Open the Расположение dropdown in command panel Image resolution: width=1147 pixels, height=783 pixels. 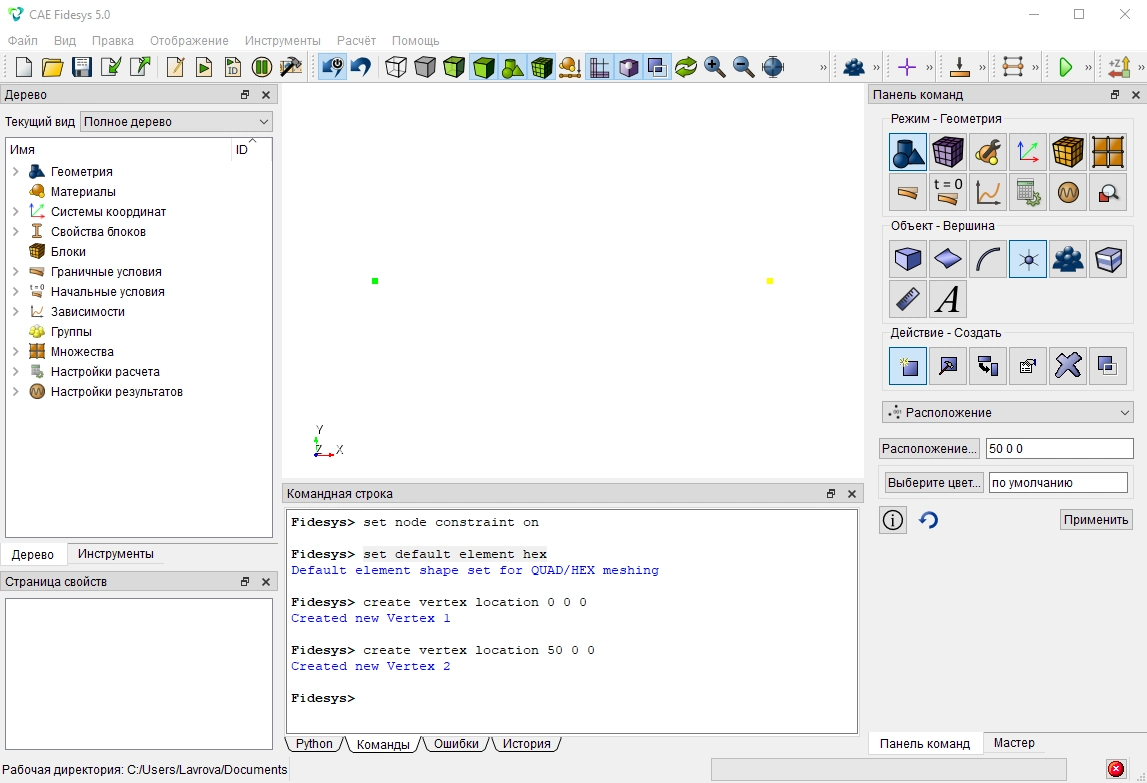point(1007,413)
